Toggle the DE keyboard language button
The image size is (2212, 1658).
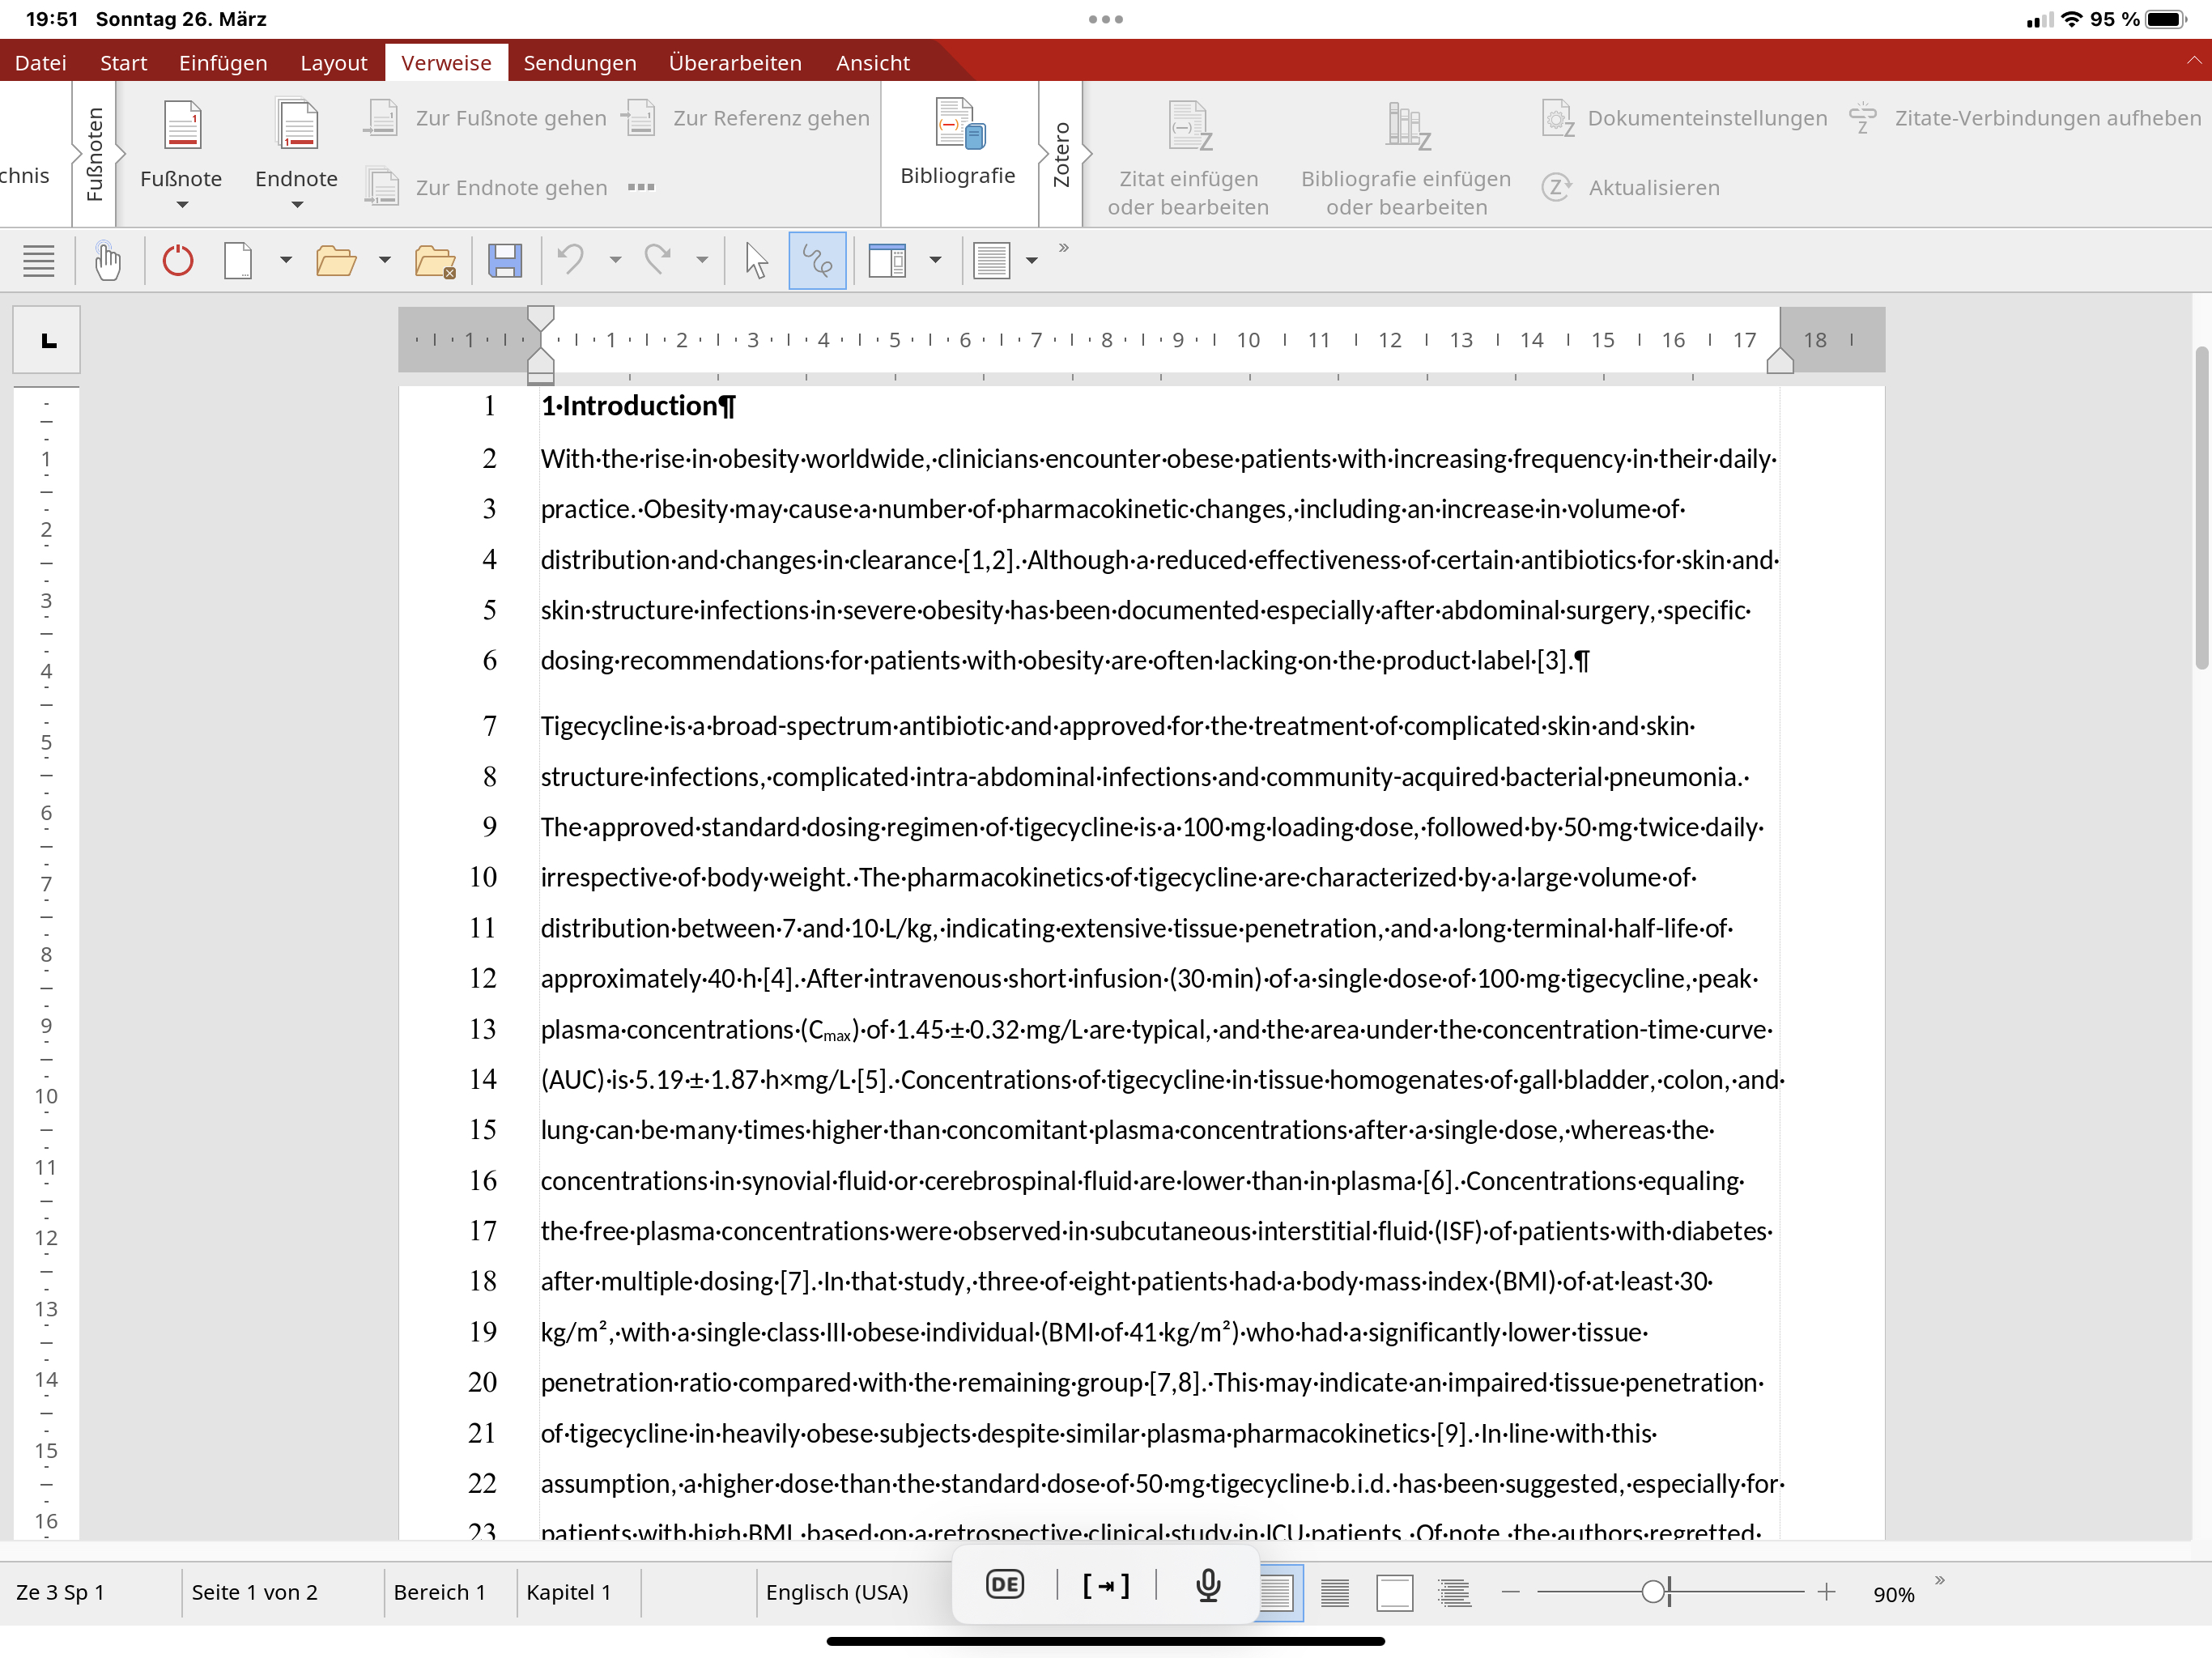point(1004,1585)
